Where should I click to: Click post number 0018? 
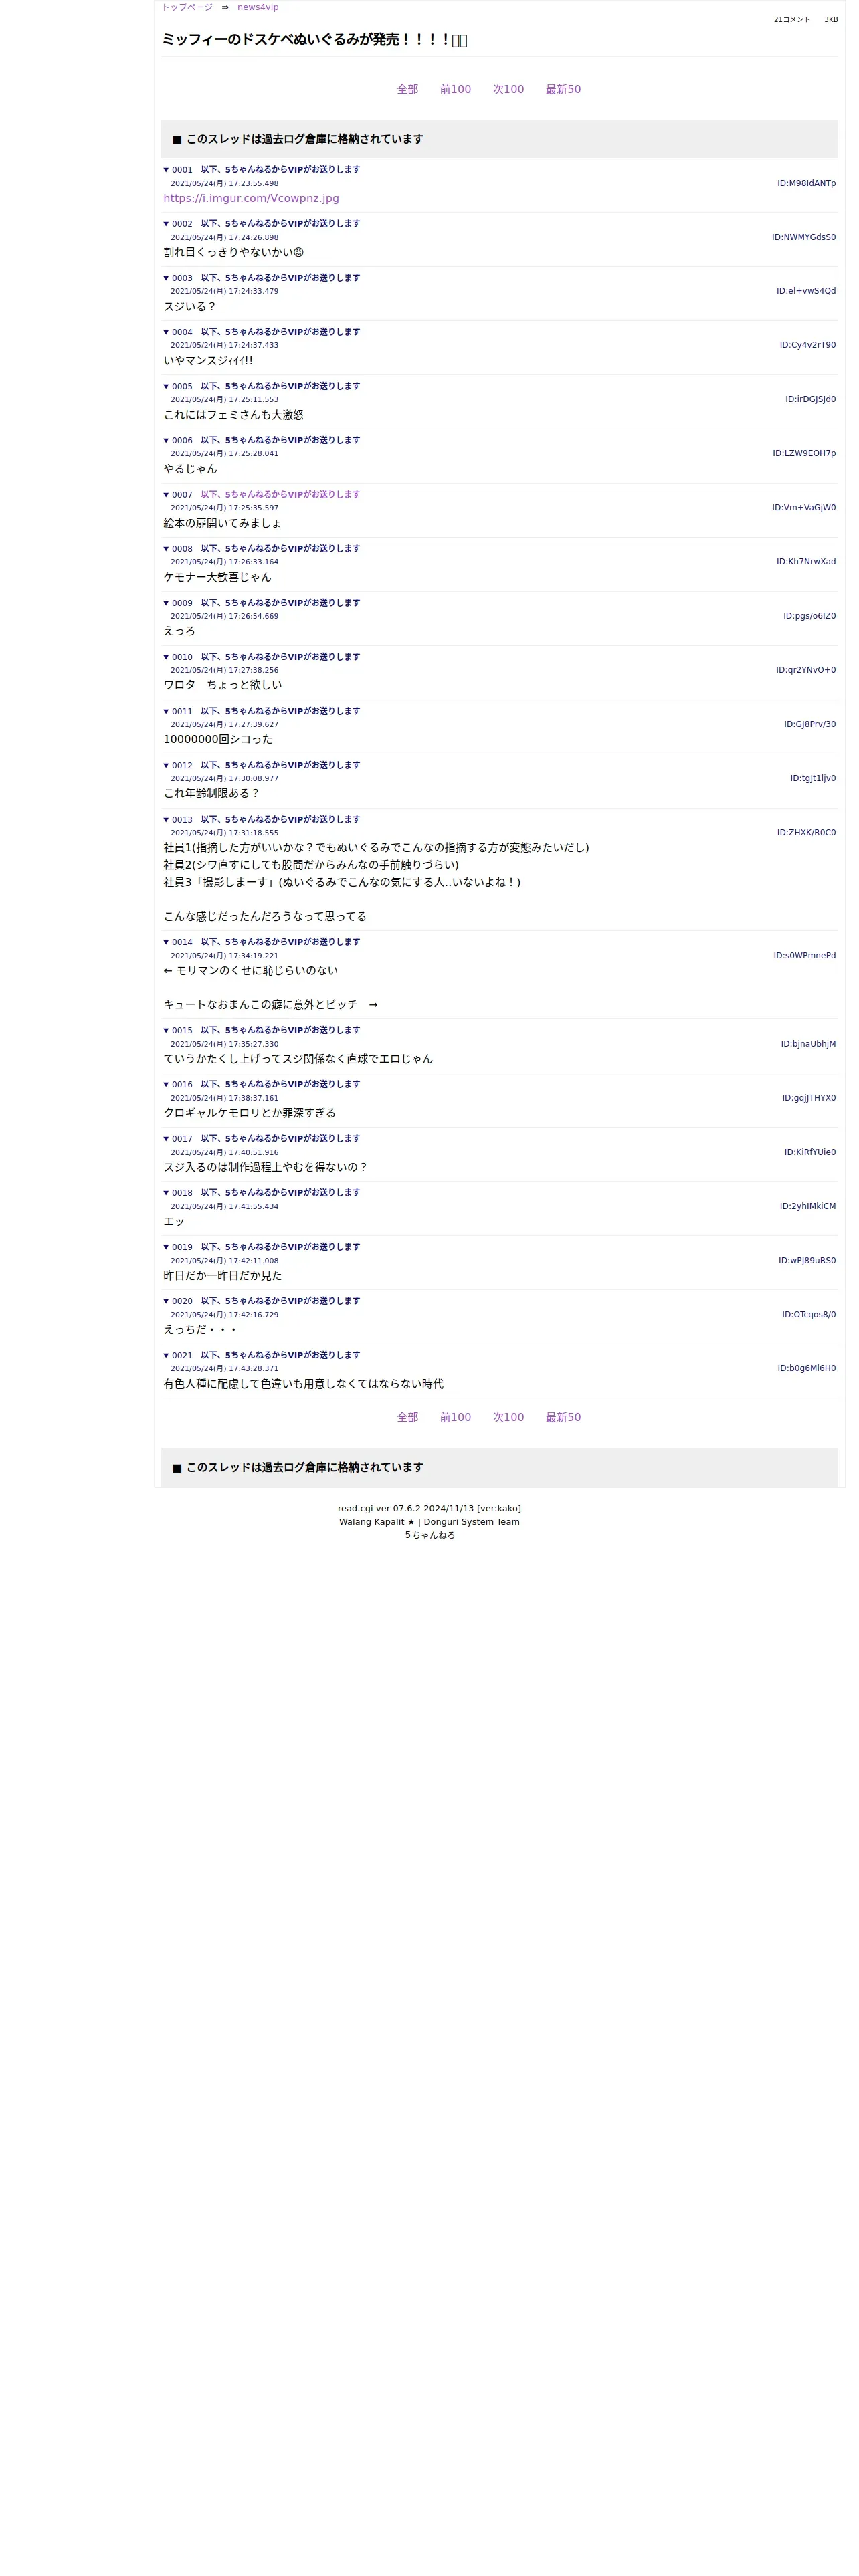[x=182, y=1193]
